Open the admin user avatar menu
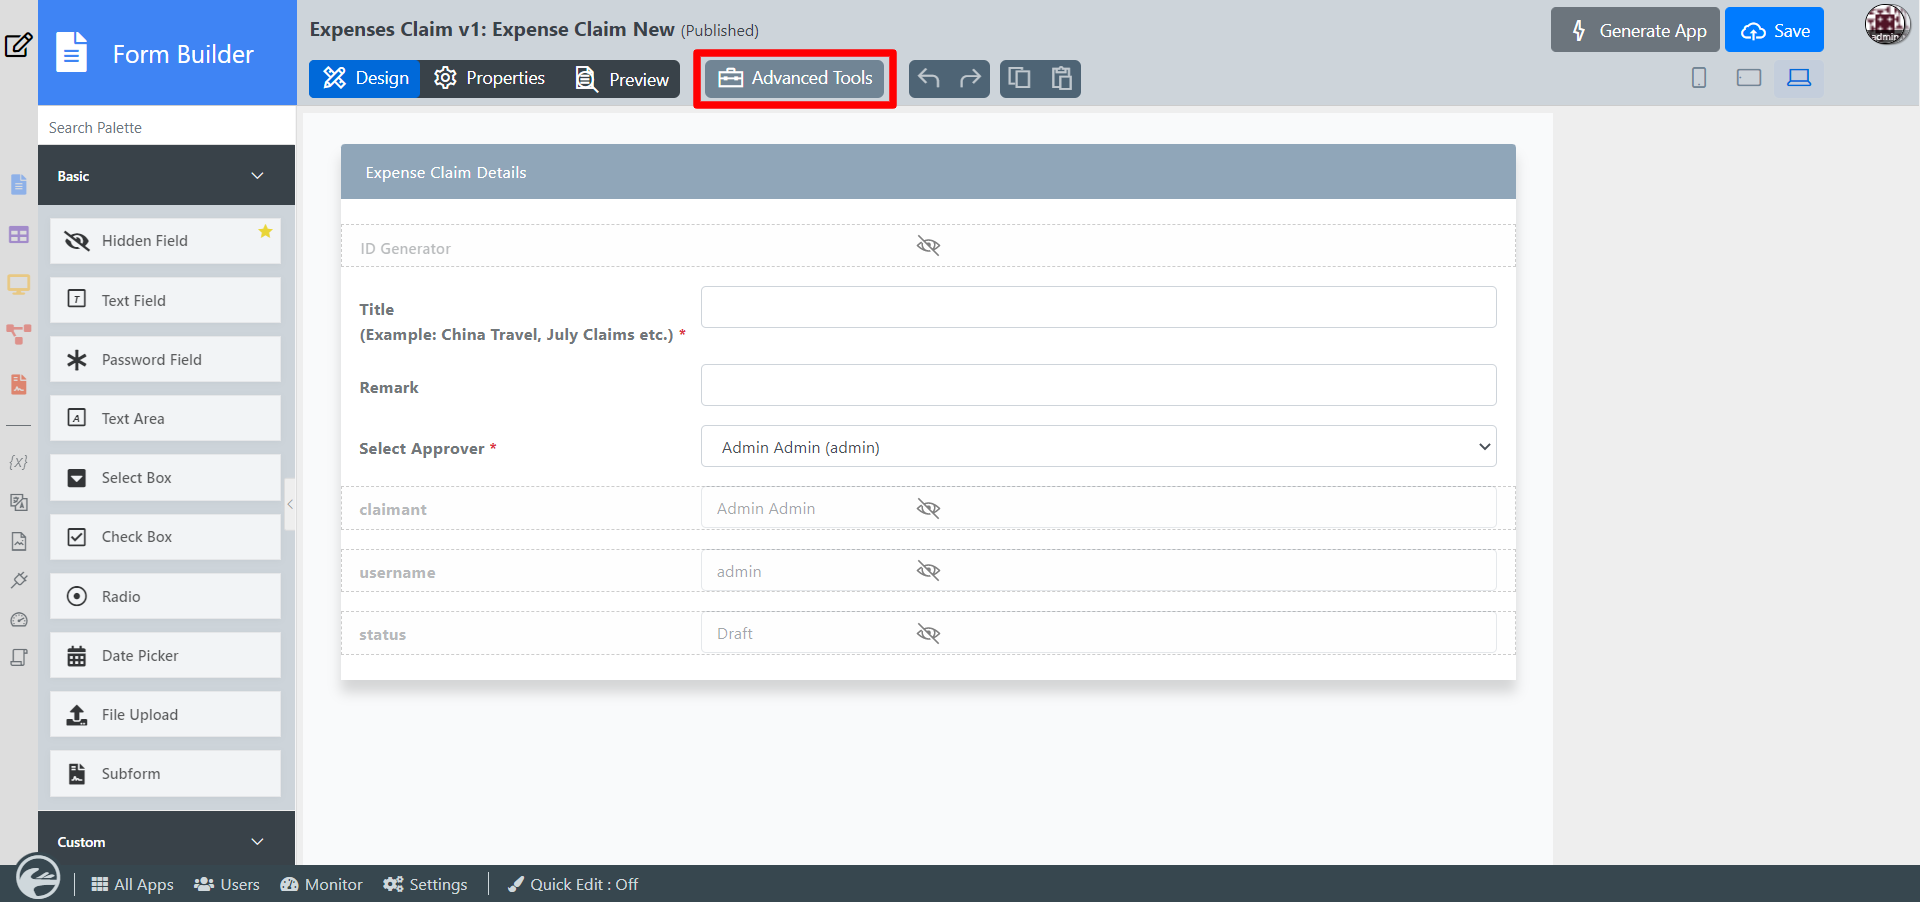 tap(1887, 25)
